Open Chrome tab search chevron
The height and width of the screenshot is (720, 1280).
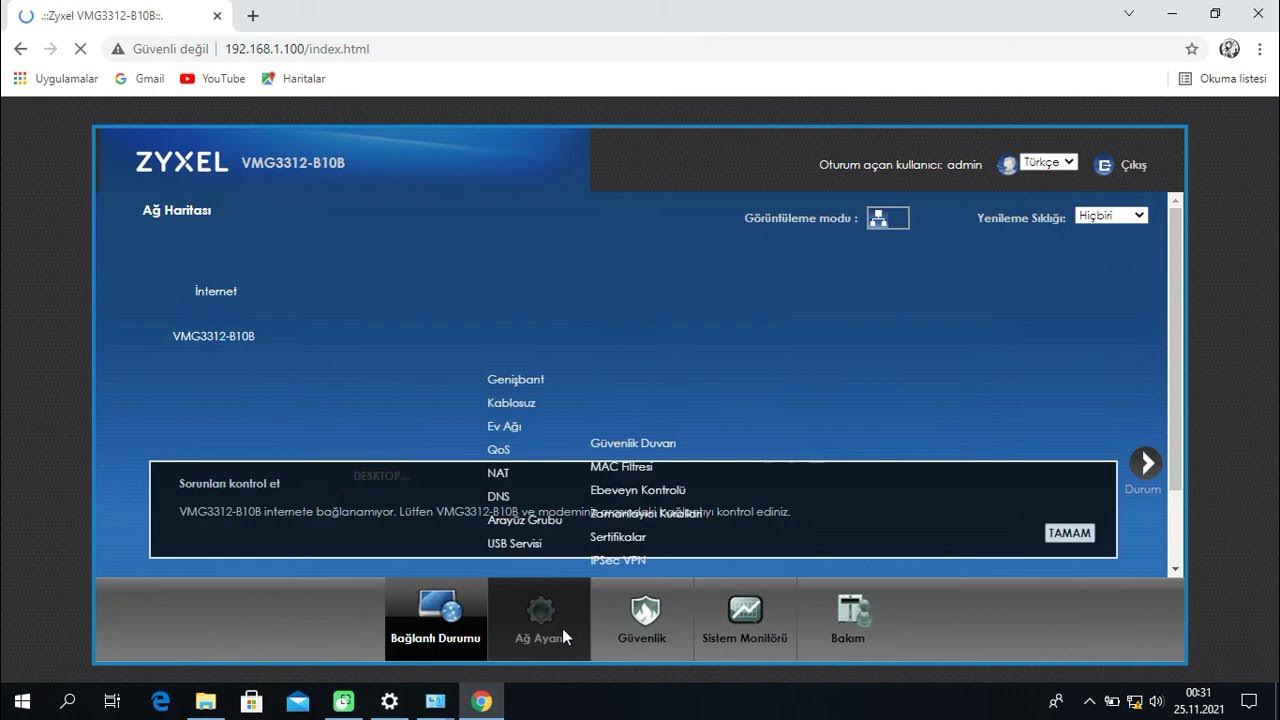[1129, 14]
